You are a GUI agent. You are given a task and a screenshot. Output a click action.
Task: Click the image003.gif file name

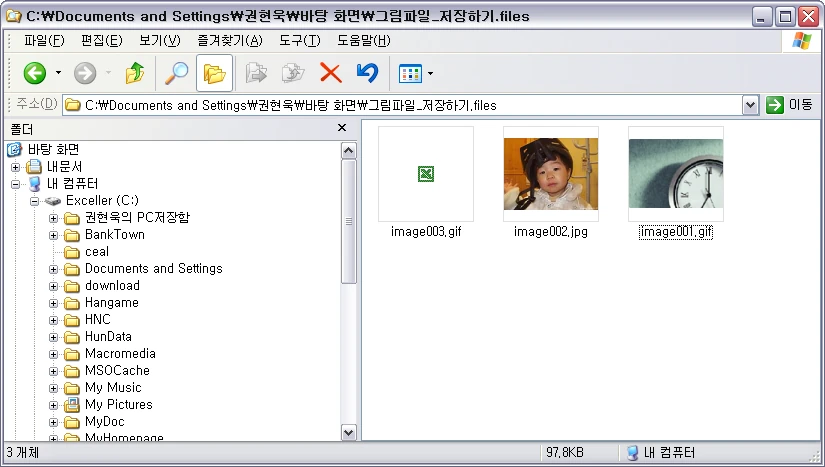[x=426, y=232]
